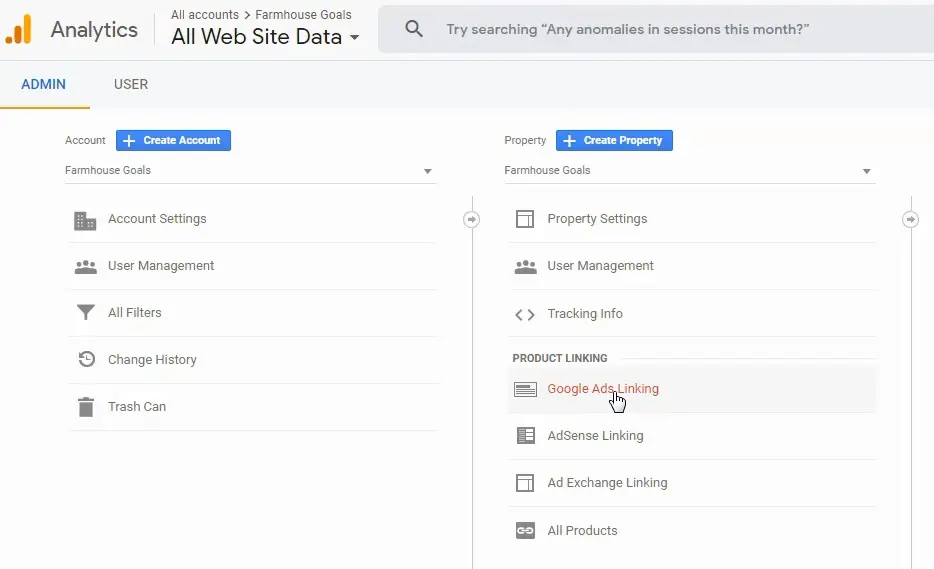
Task: Click the Change History clock icon
Action: click(x=86, y=359)
